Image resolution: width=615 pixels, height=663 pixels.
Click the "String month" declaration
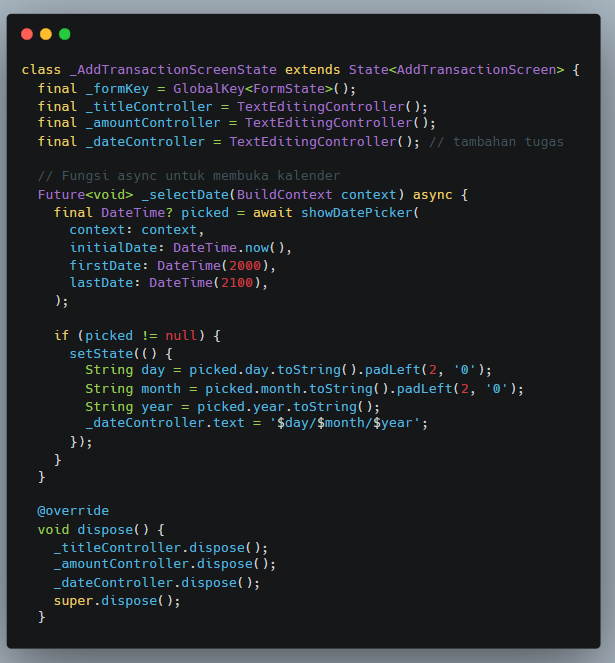(133, 389)
